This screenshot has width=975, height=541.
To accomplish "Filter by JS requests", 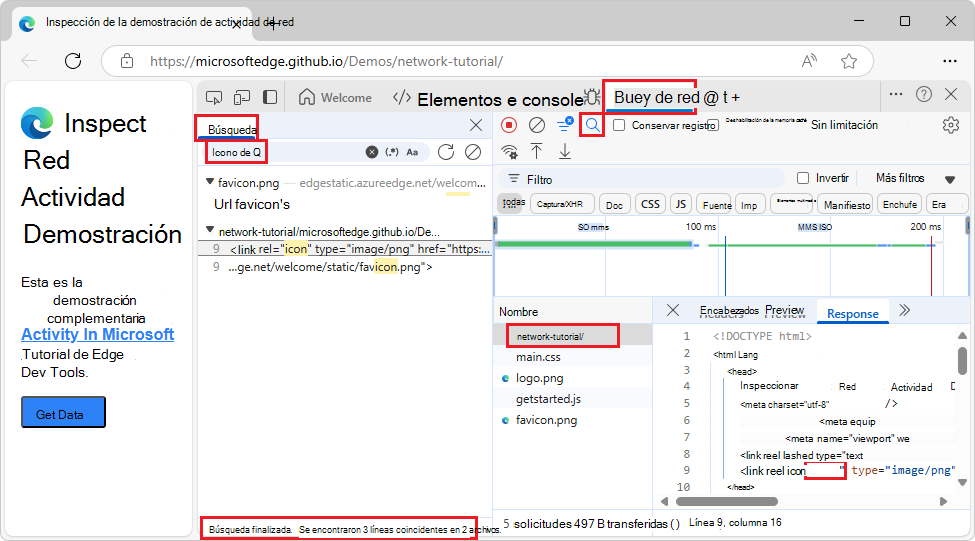I will click(681, 204).
